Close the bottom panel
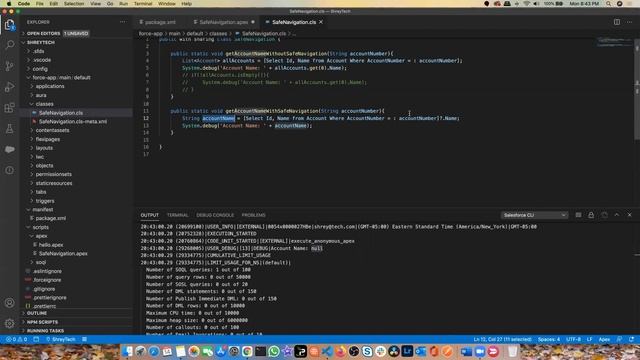 tap(629, 215)
